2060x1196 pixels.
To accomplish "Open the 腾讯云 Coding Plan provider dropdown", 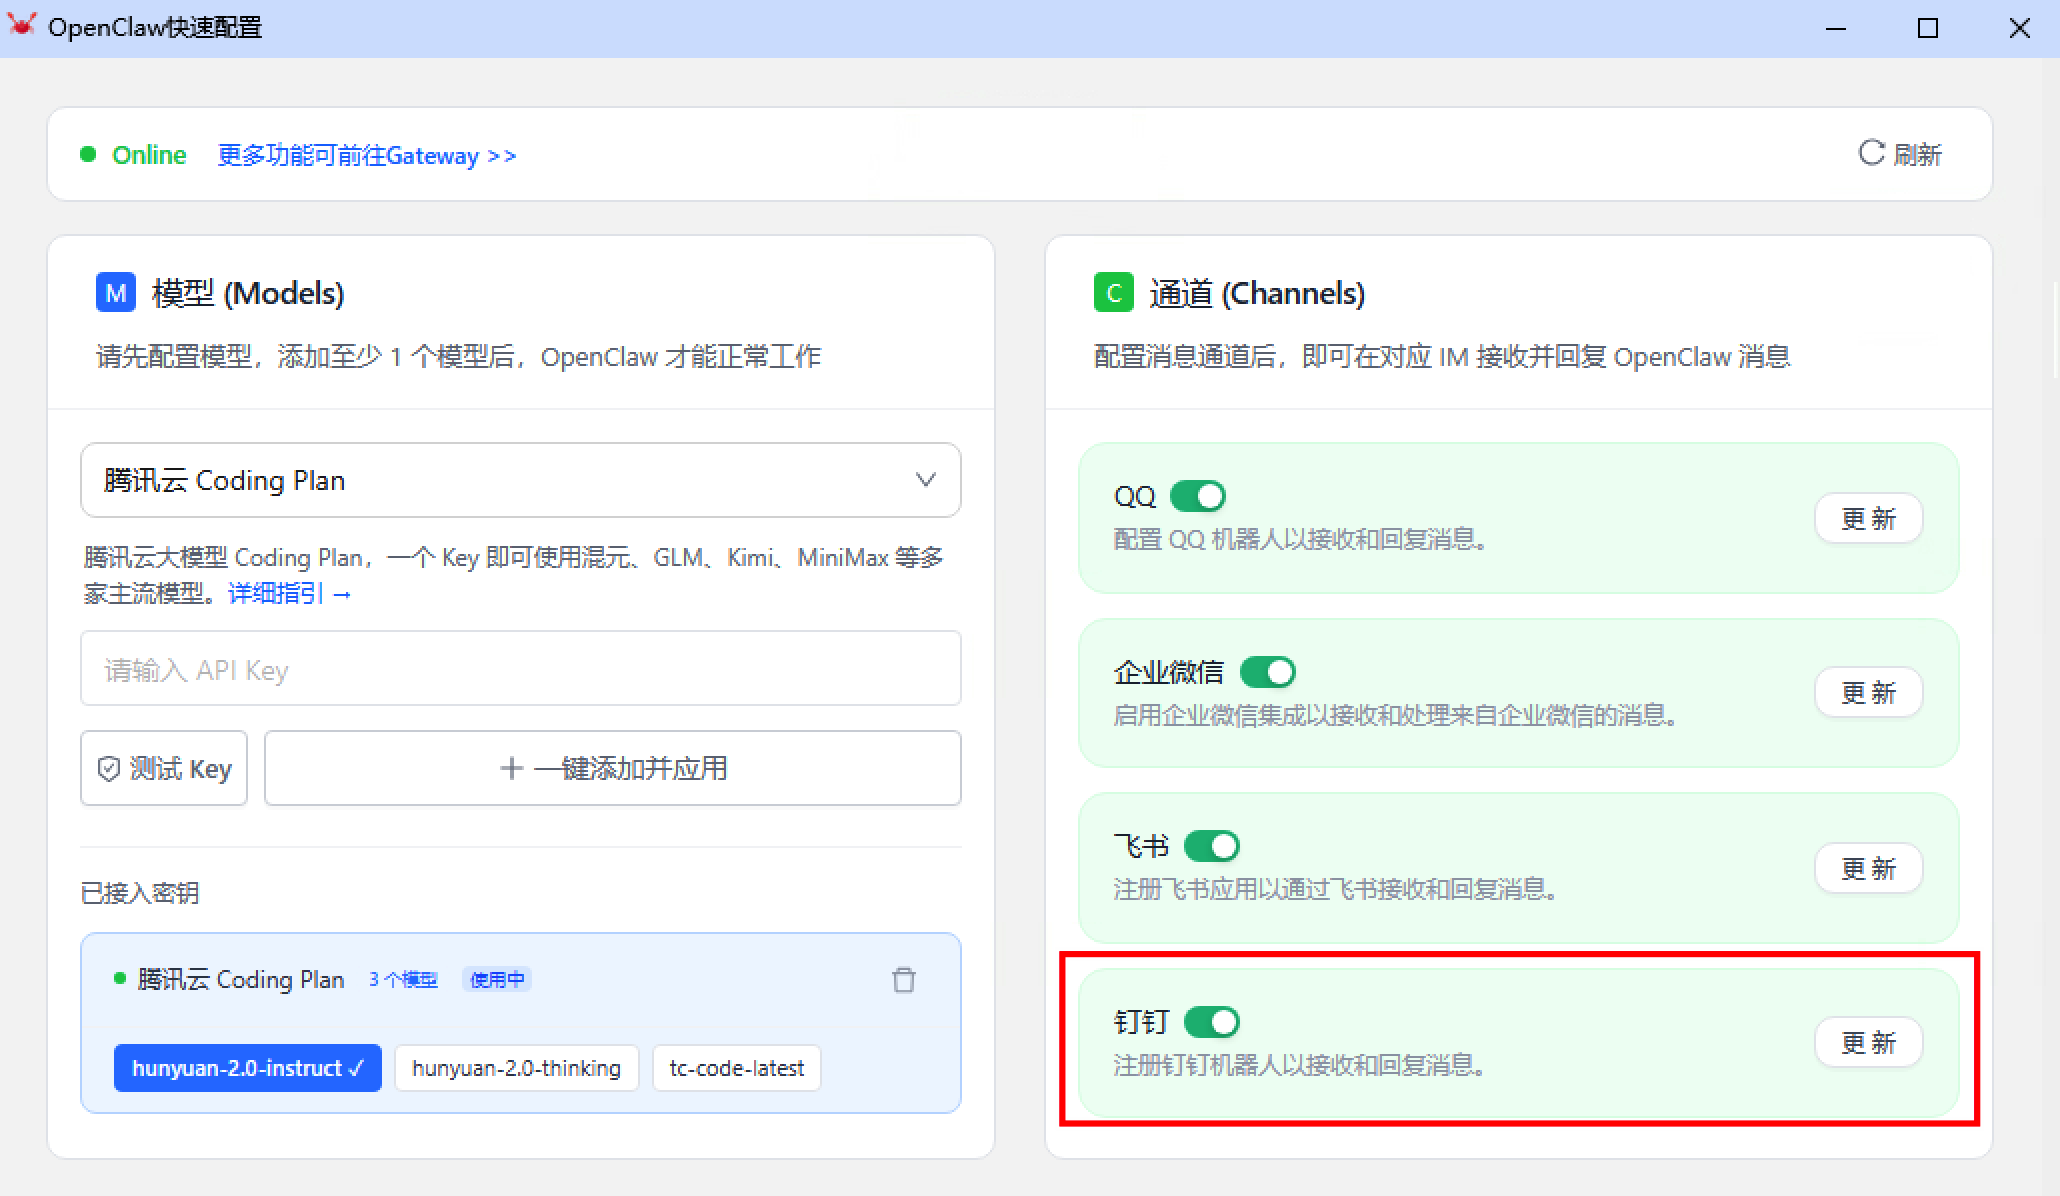I will click(520, 480).
